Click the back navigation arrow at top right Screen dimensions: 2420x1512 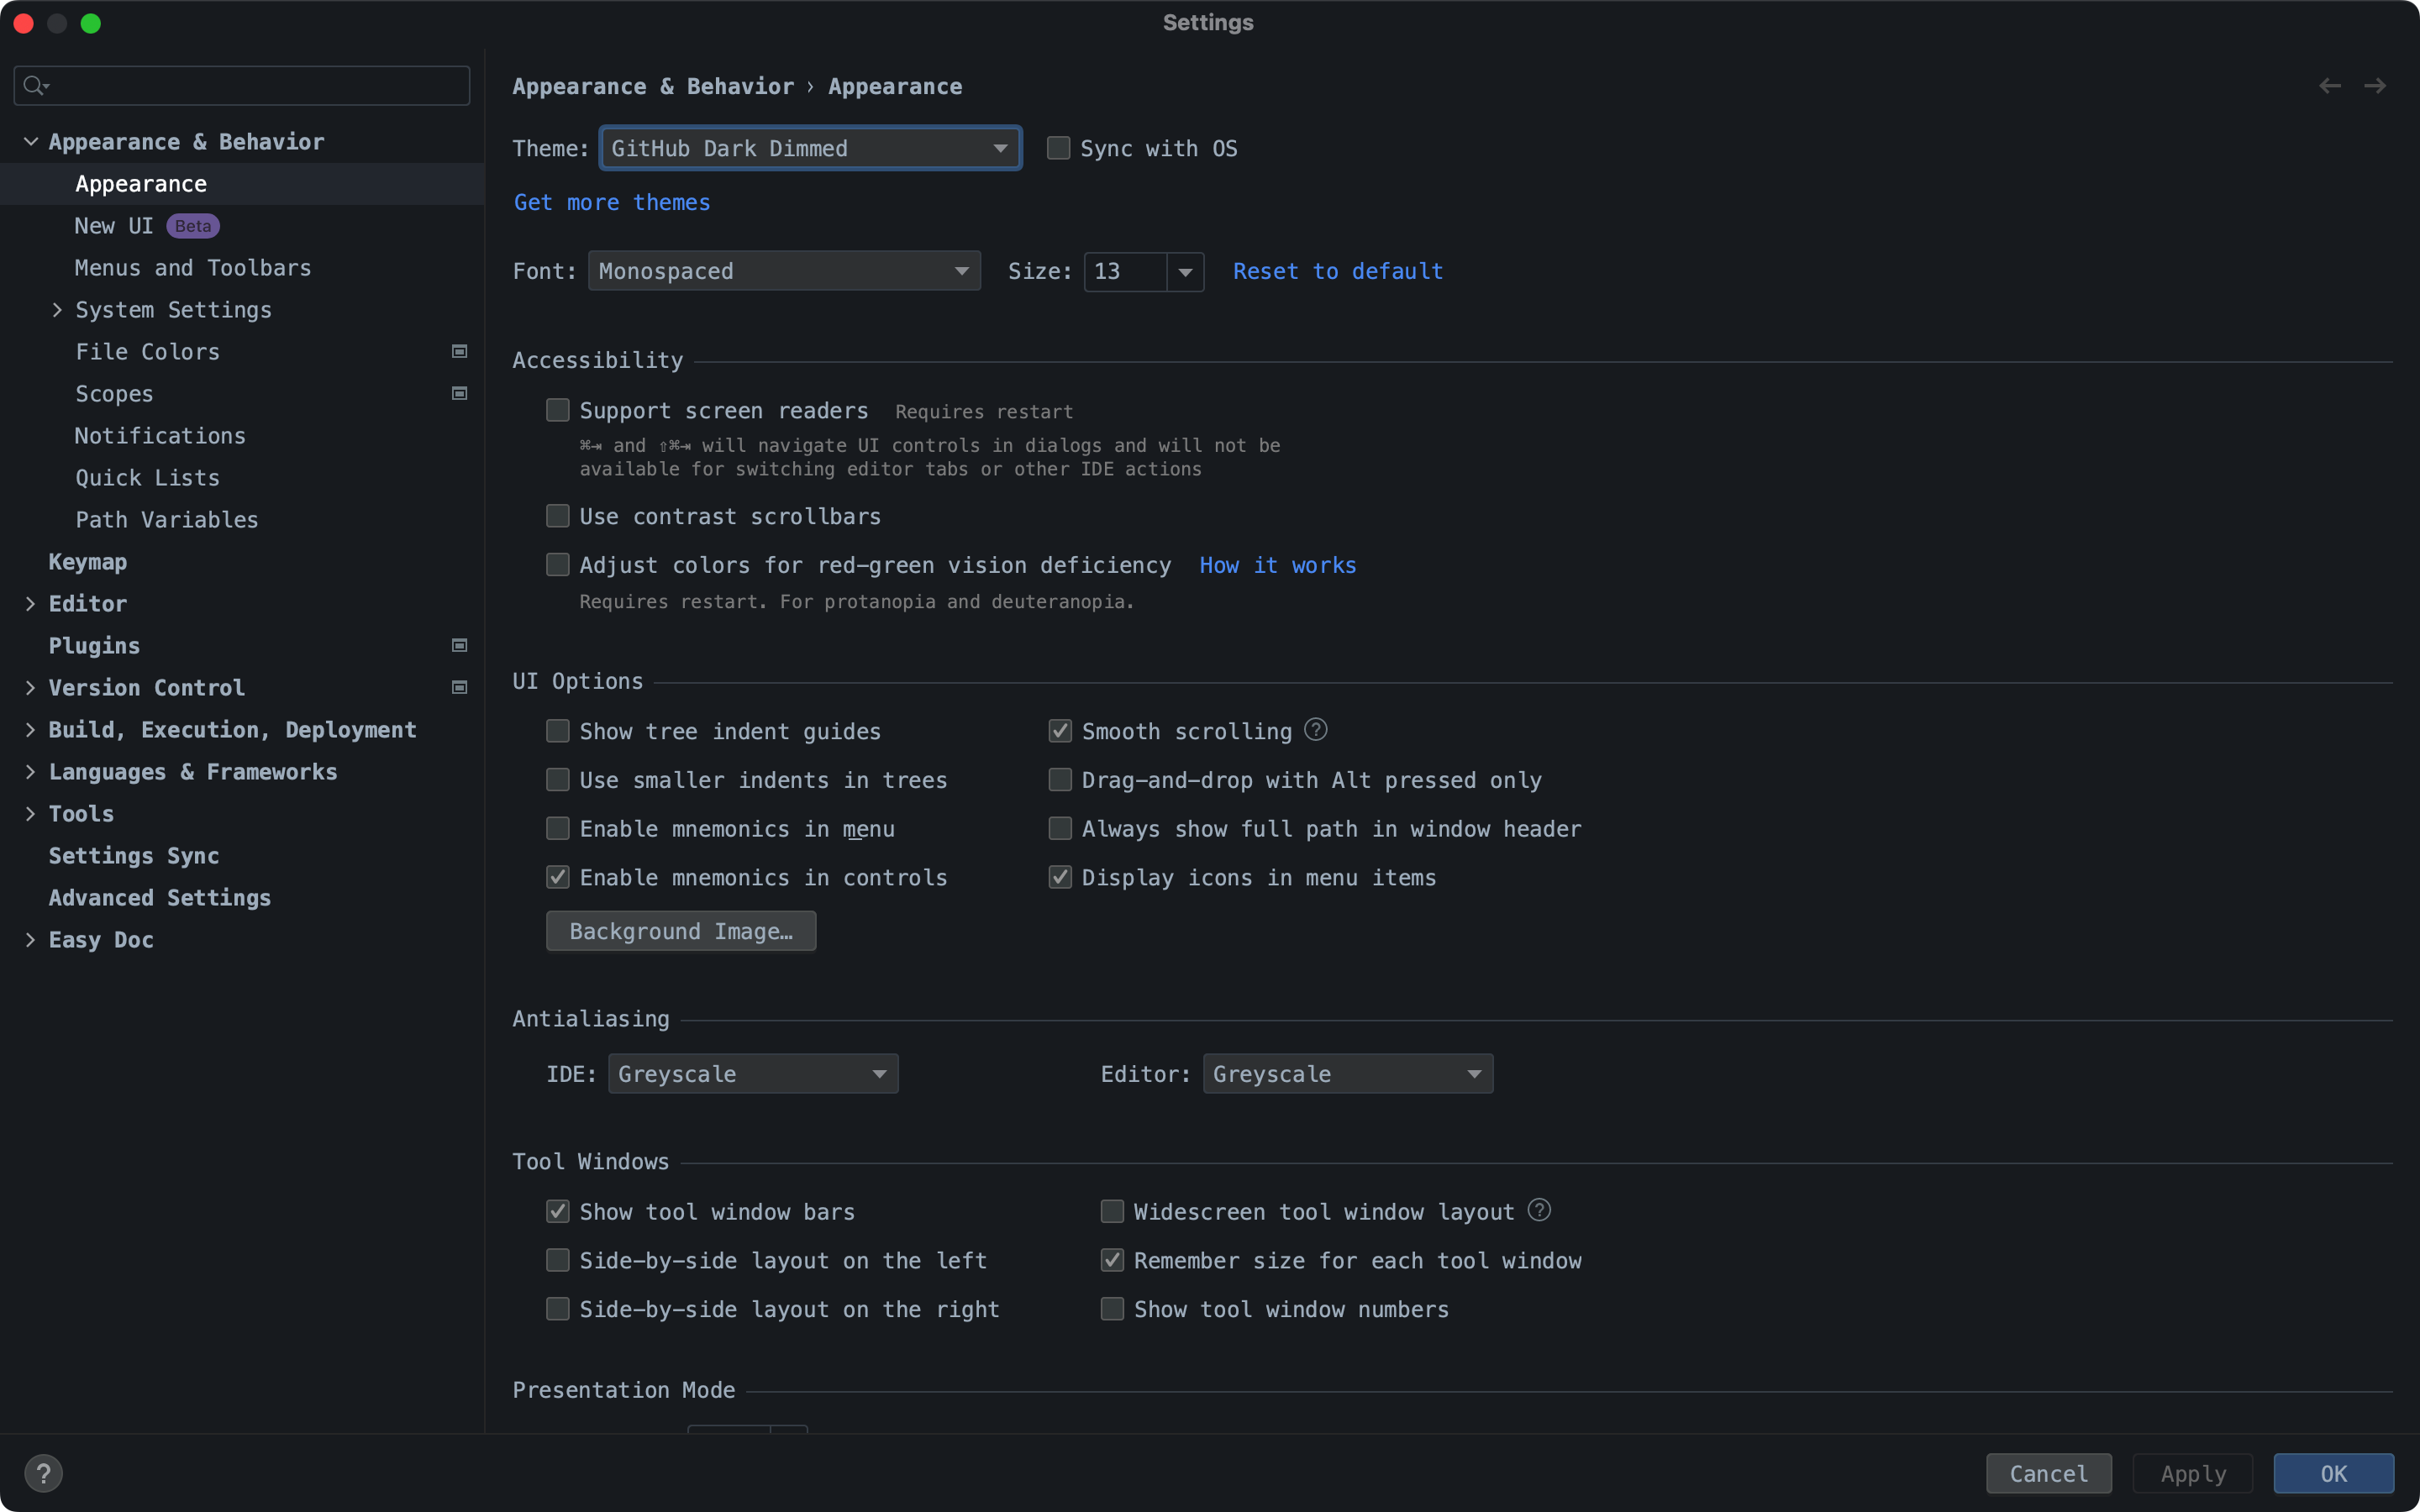coord(2329,86)
